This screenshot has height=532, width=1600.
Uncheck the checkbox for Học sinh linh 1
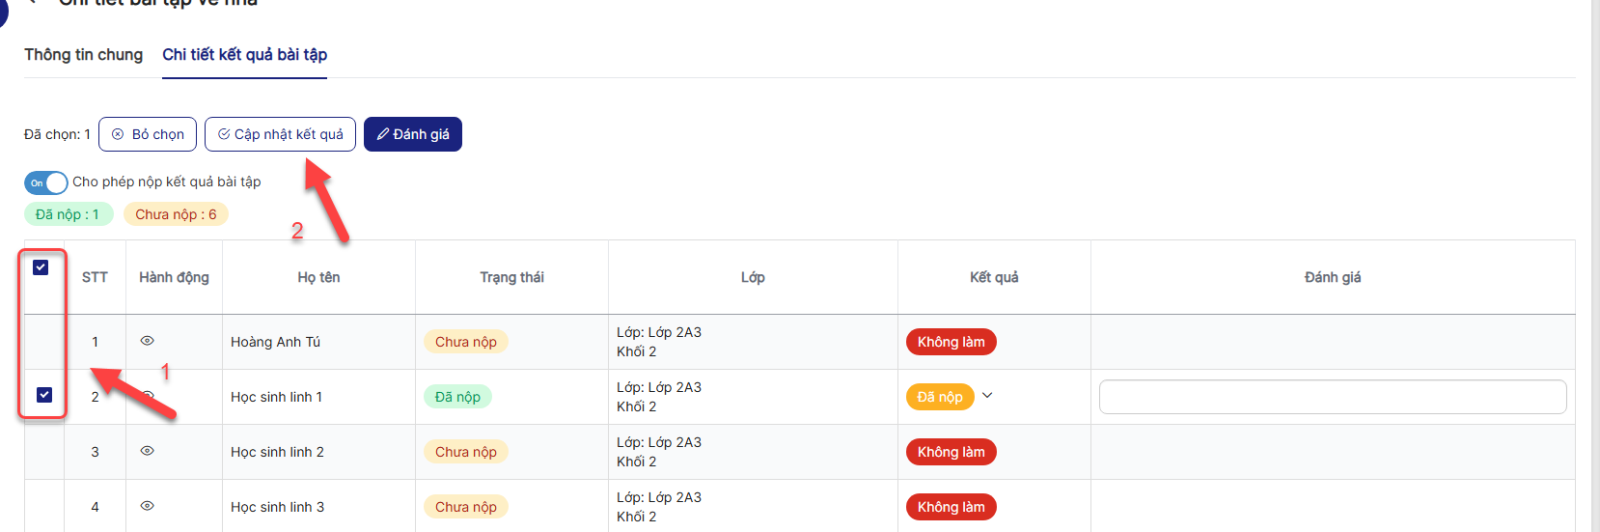pyautogui.click(x=44, y=395)
